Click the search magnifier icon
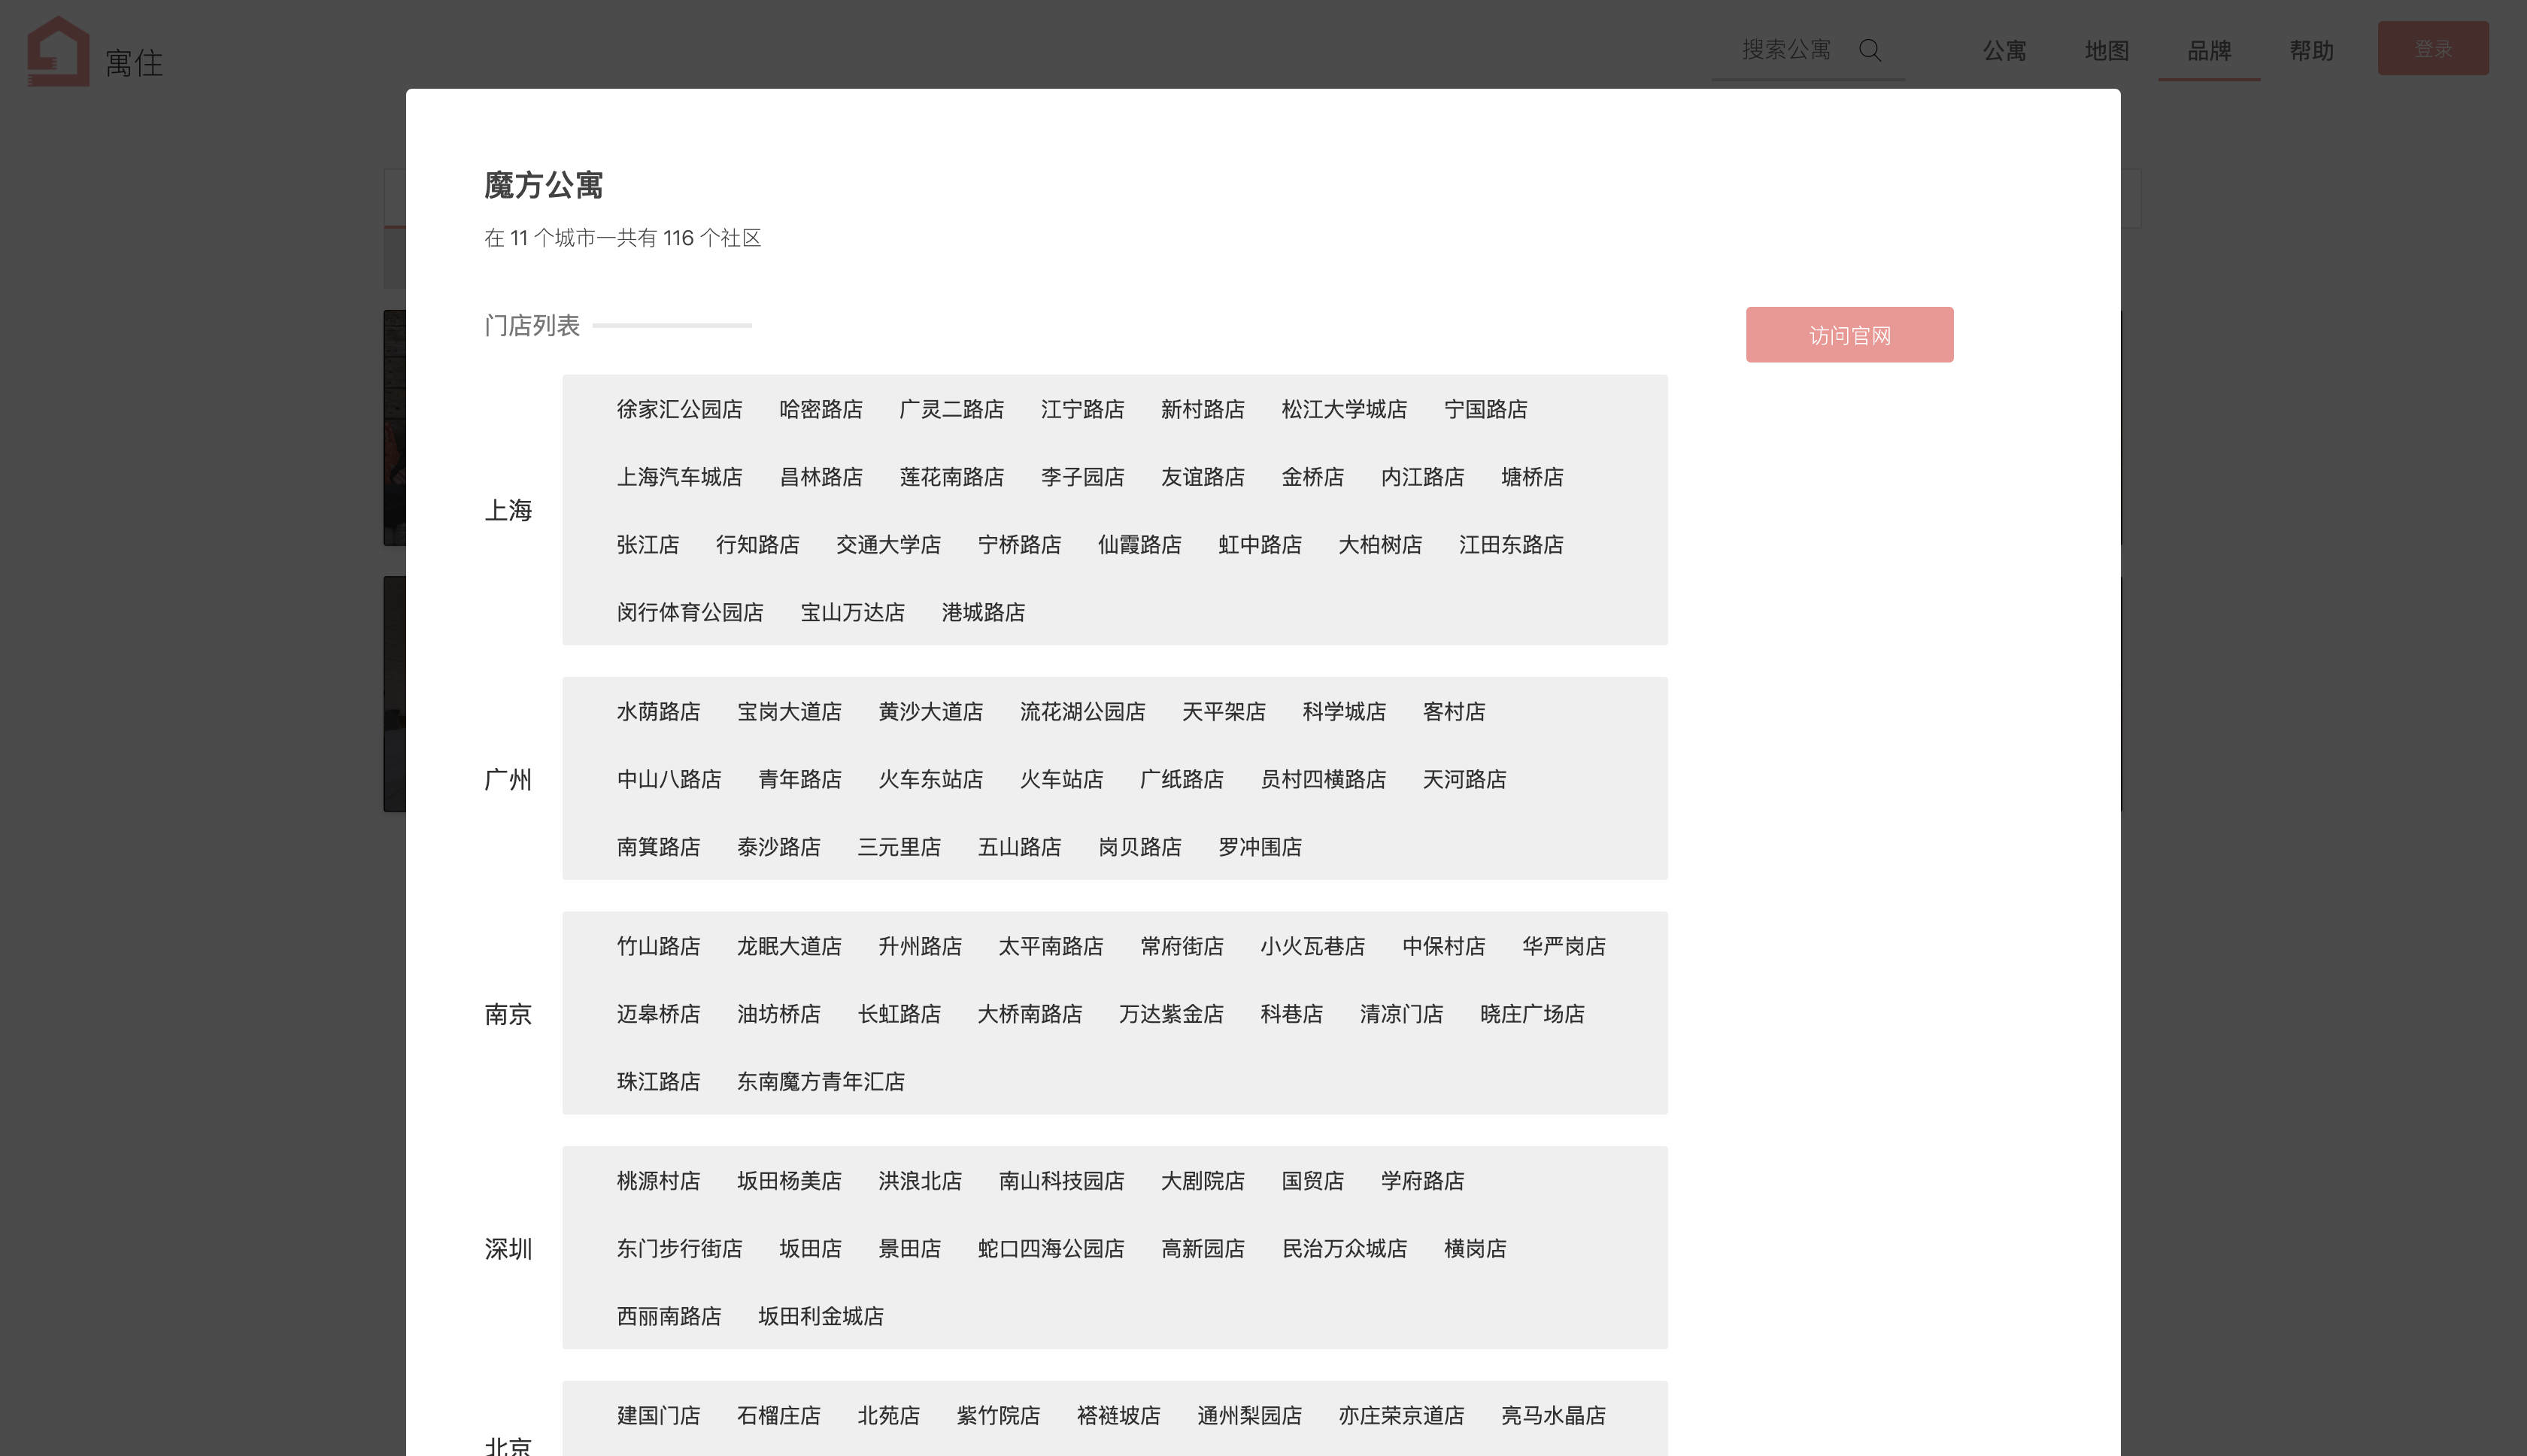2527x1456 pixels. pyautogui.click(x=1869, y=50)
